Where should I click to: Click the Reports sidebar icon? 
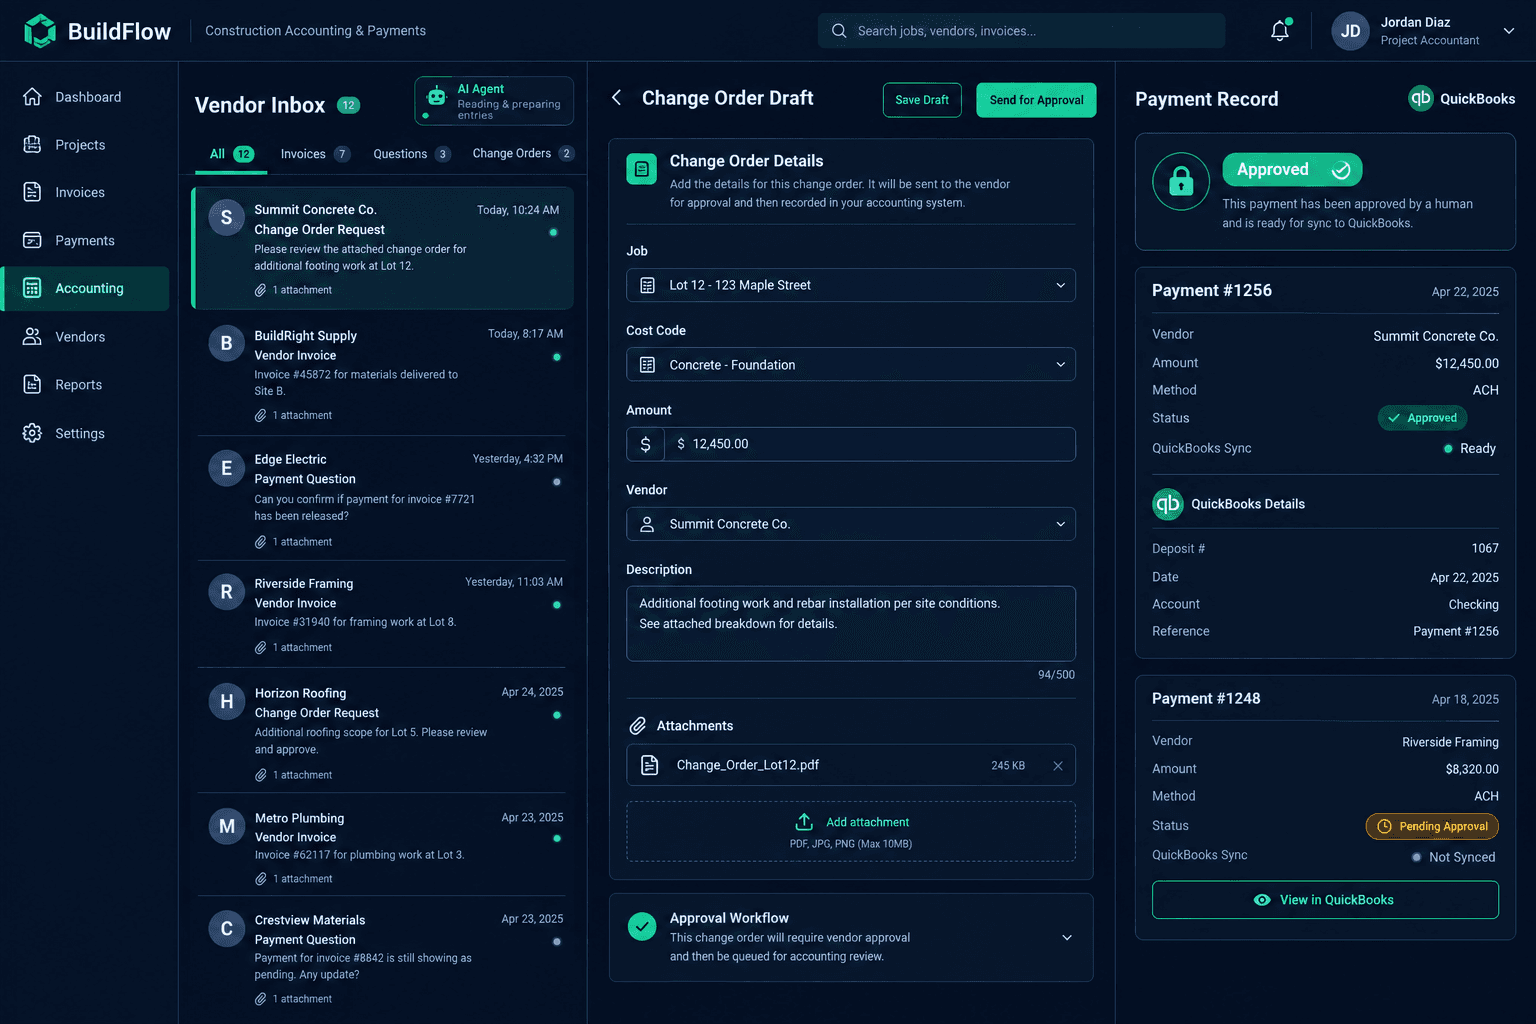[32, 384]
